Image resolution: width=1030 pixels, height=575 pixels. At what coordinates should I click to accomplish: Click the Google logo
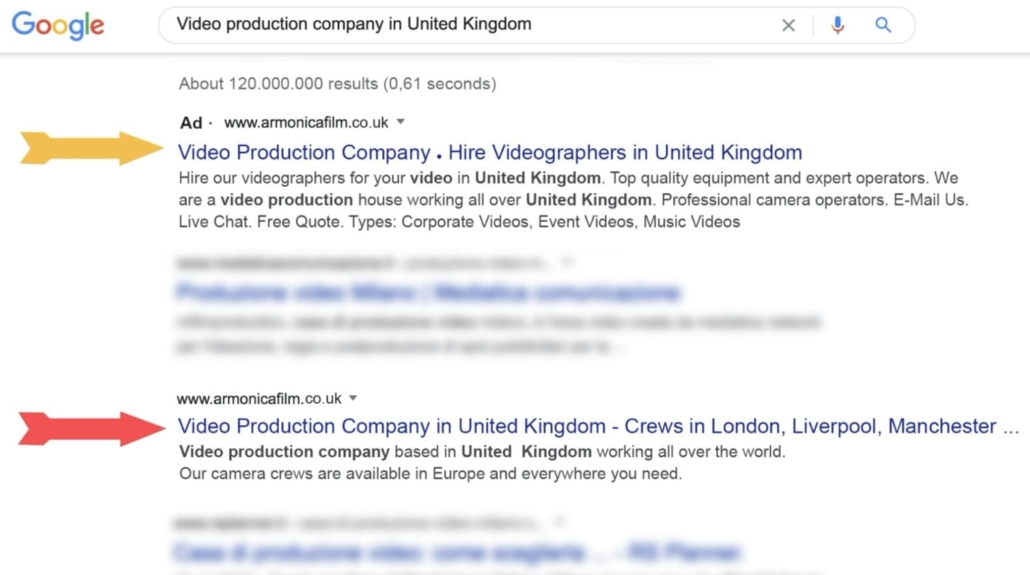[x=58, y=26]
